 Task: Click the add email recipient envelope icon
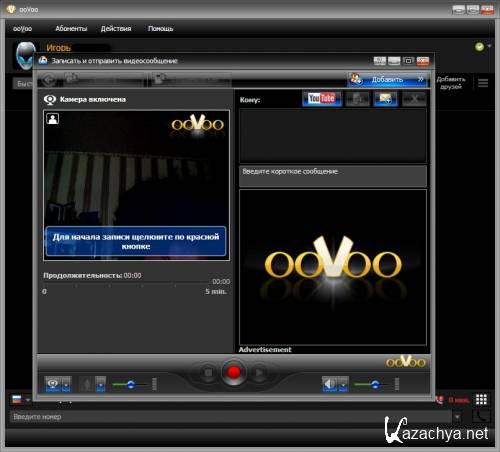pos(386,99)
